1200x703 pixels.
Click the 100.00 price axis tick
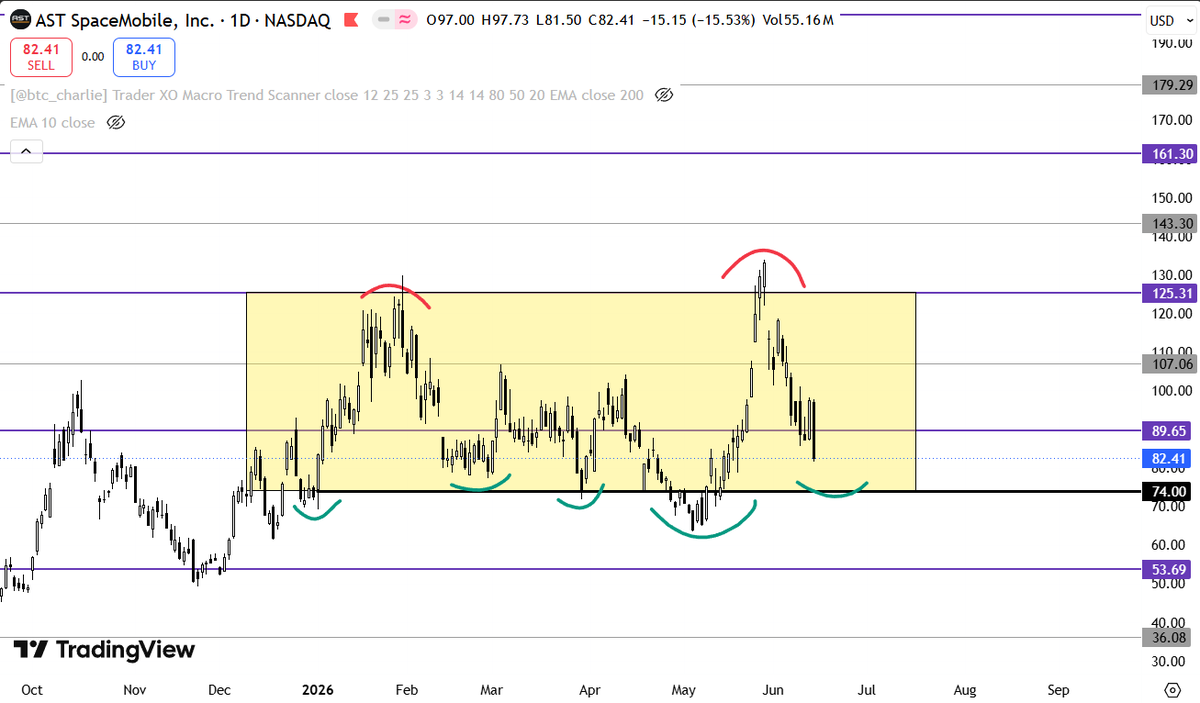point(1169,391)
